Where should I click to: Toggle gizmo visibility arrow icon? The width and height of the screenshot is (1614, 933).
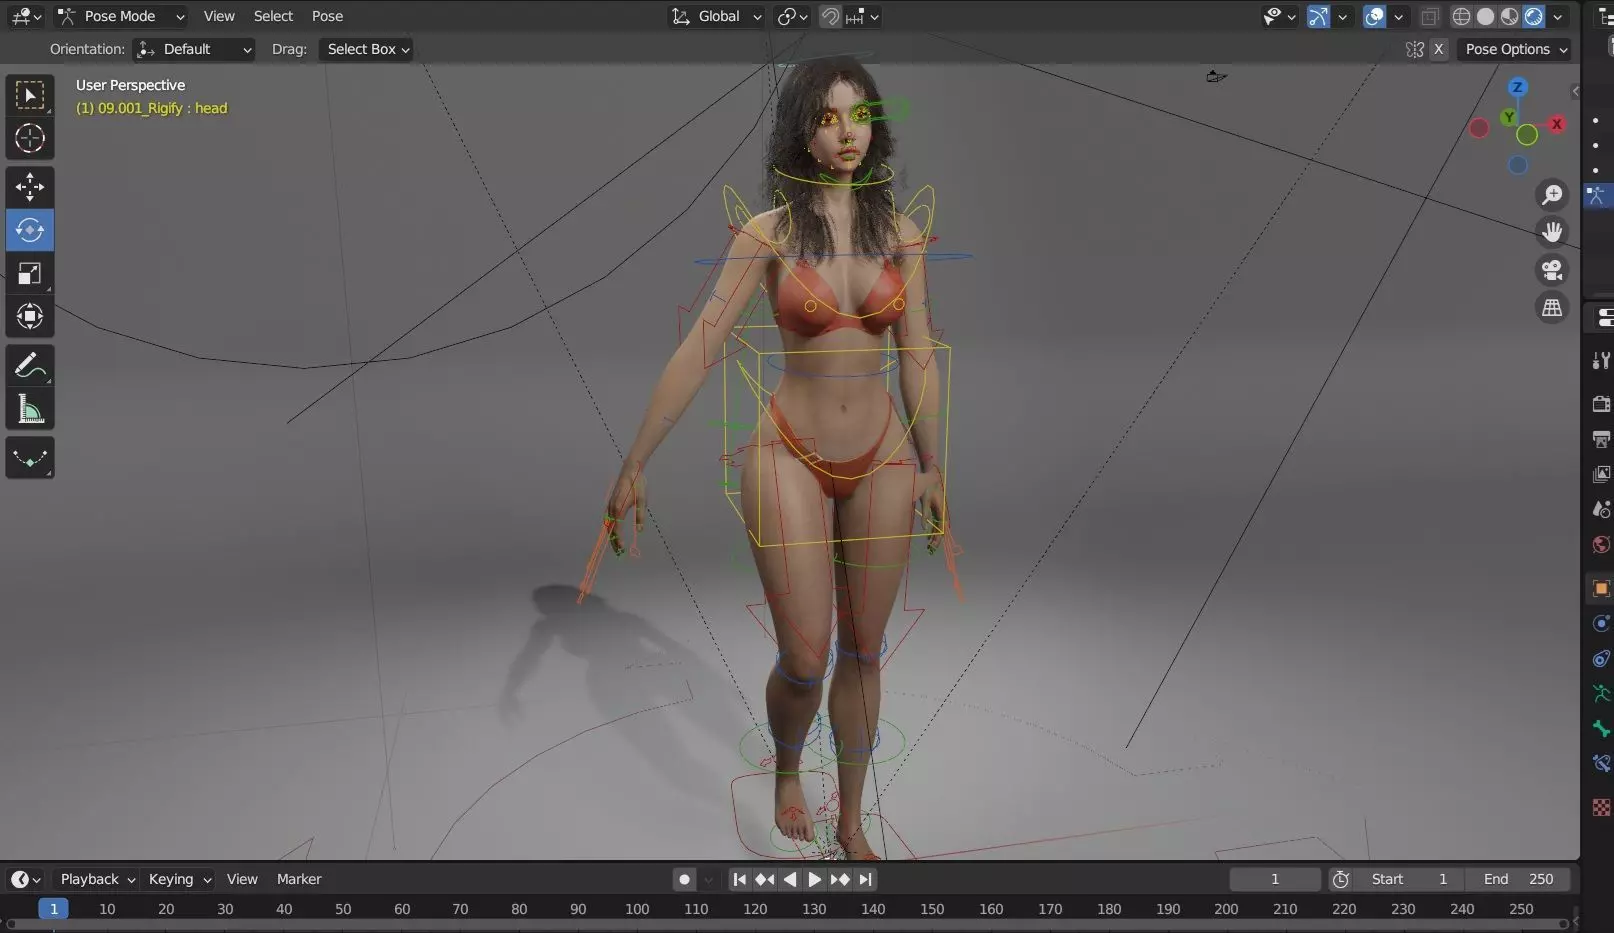click(x=1319, y=16)
